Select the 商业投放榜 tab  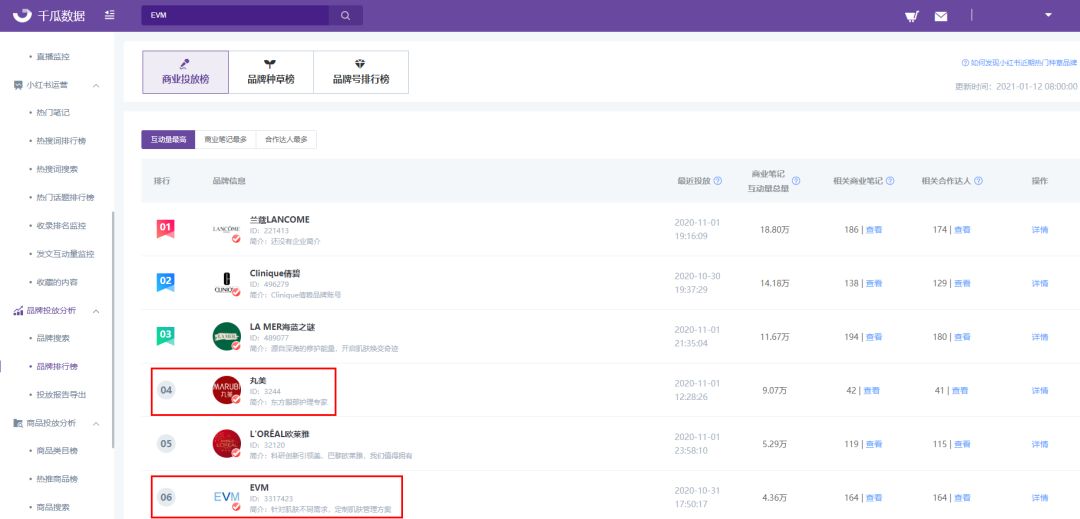185,72
